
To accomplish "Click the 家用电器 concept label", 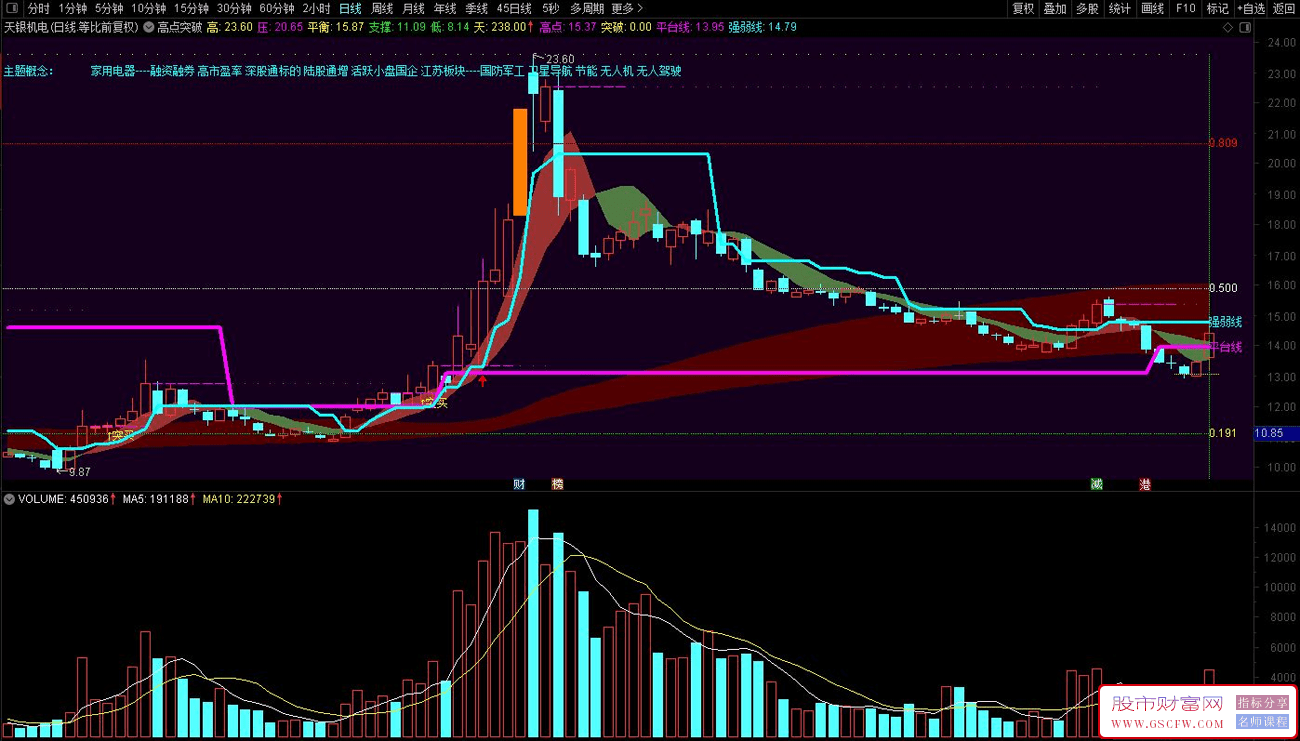I will (x=112, y=71).
